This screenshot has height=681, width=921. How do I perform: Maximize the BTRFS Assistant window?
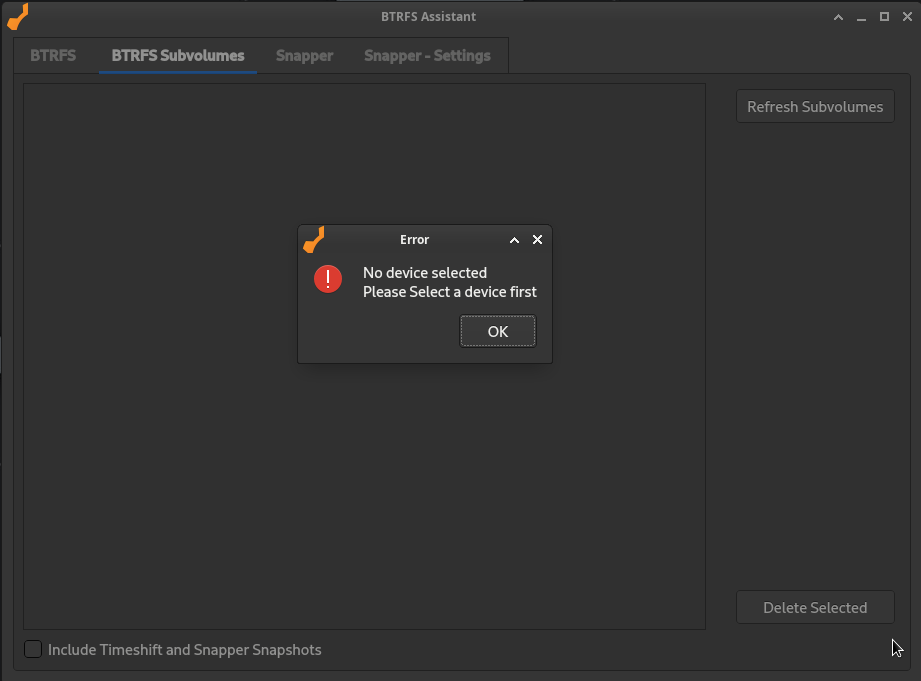(x=884, y=17)
